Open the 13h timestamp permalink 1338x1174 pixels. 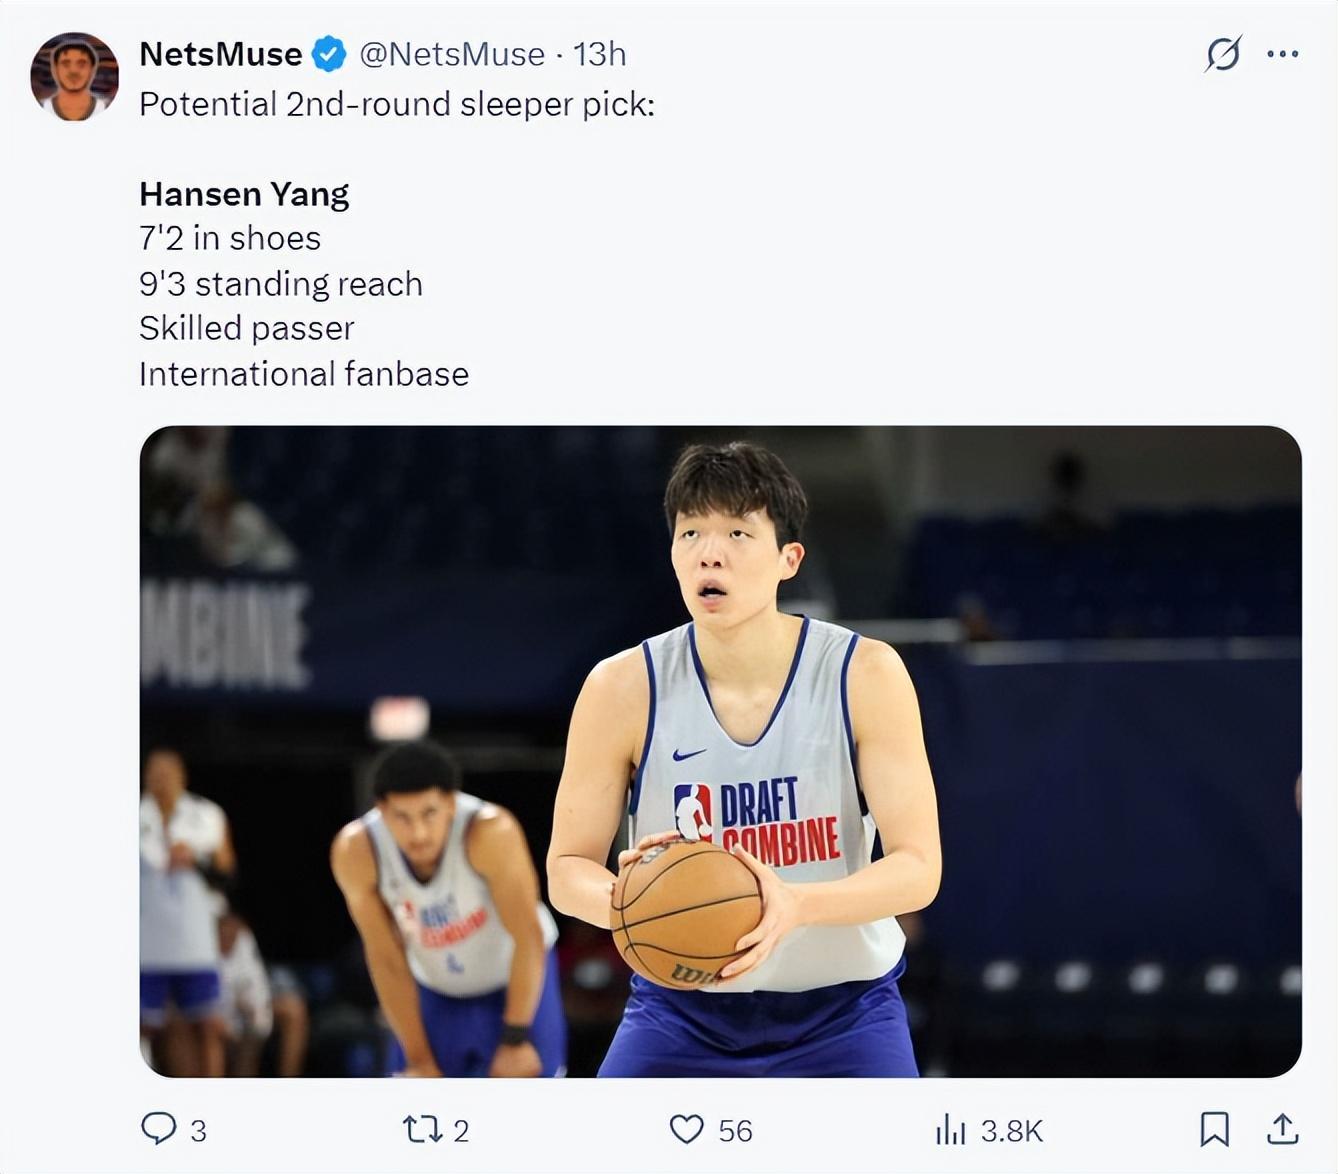[600, 54]
